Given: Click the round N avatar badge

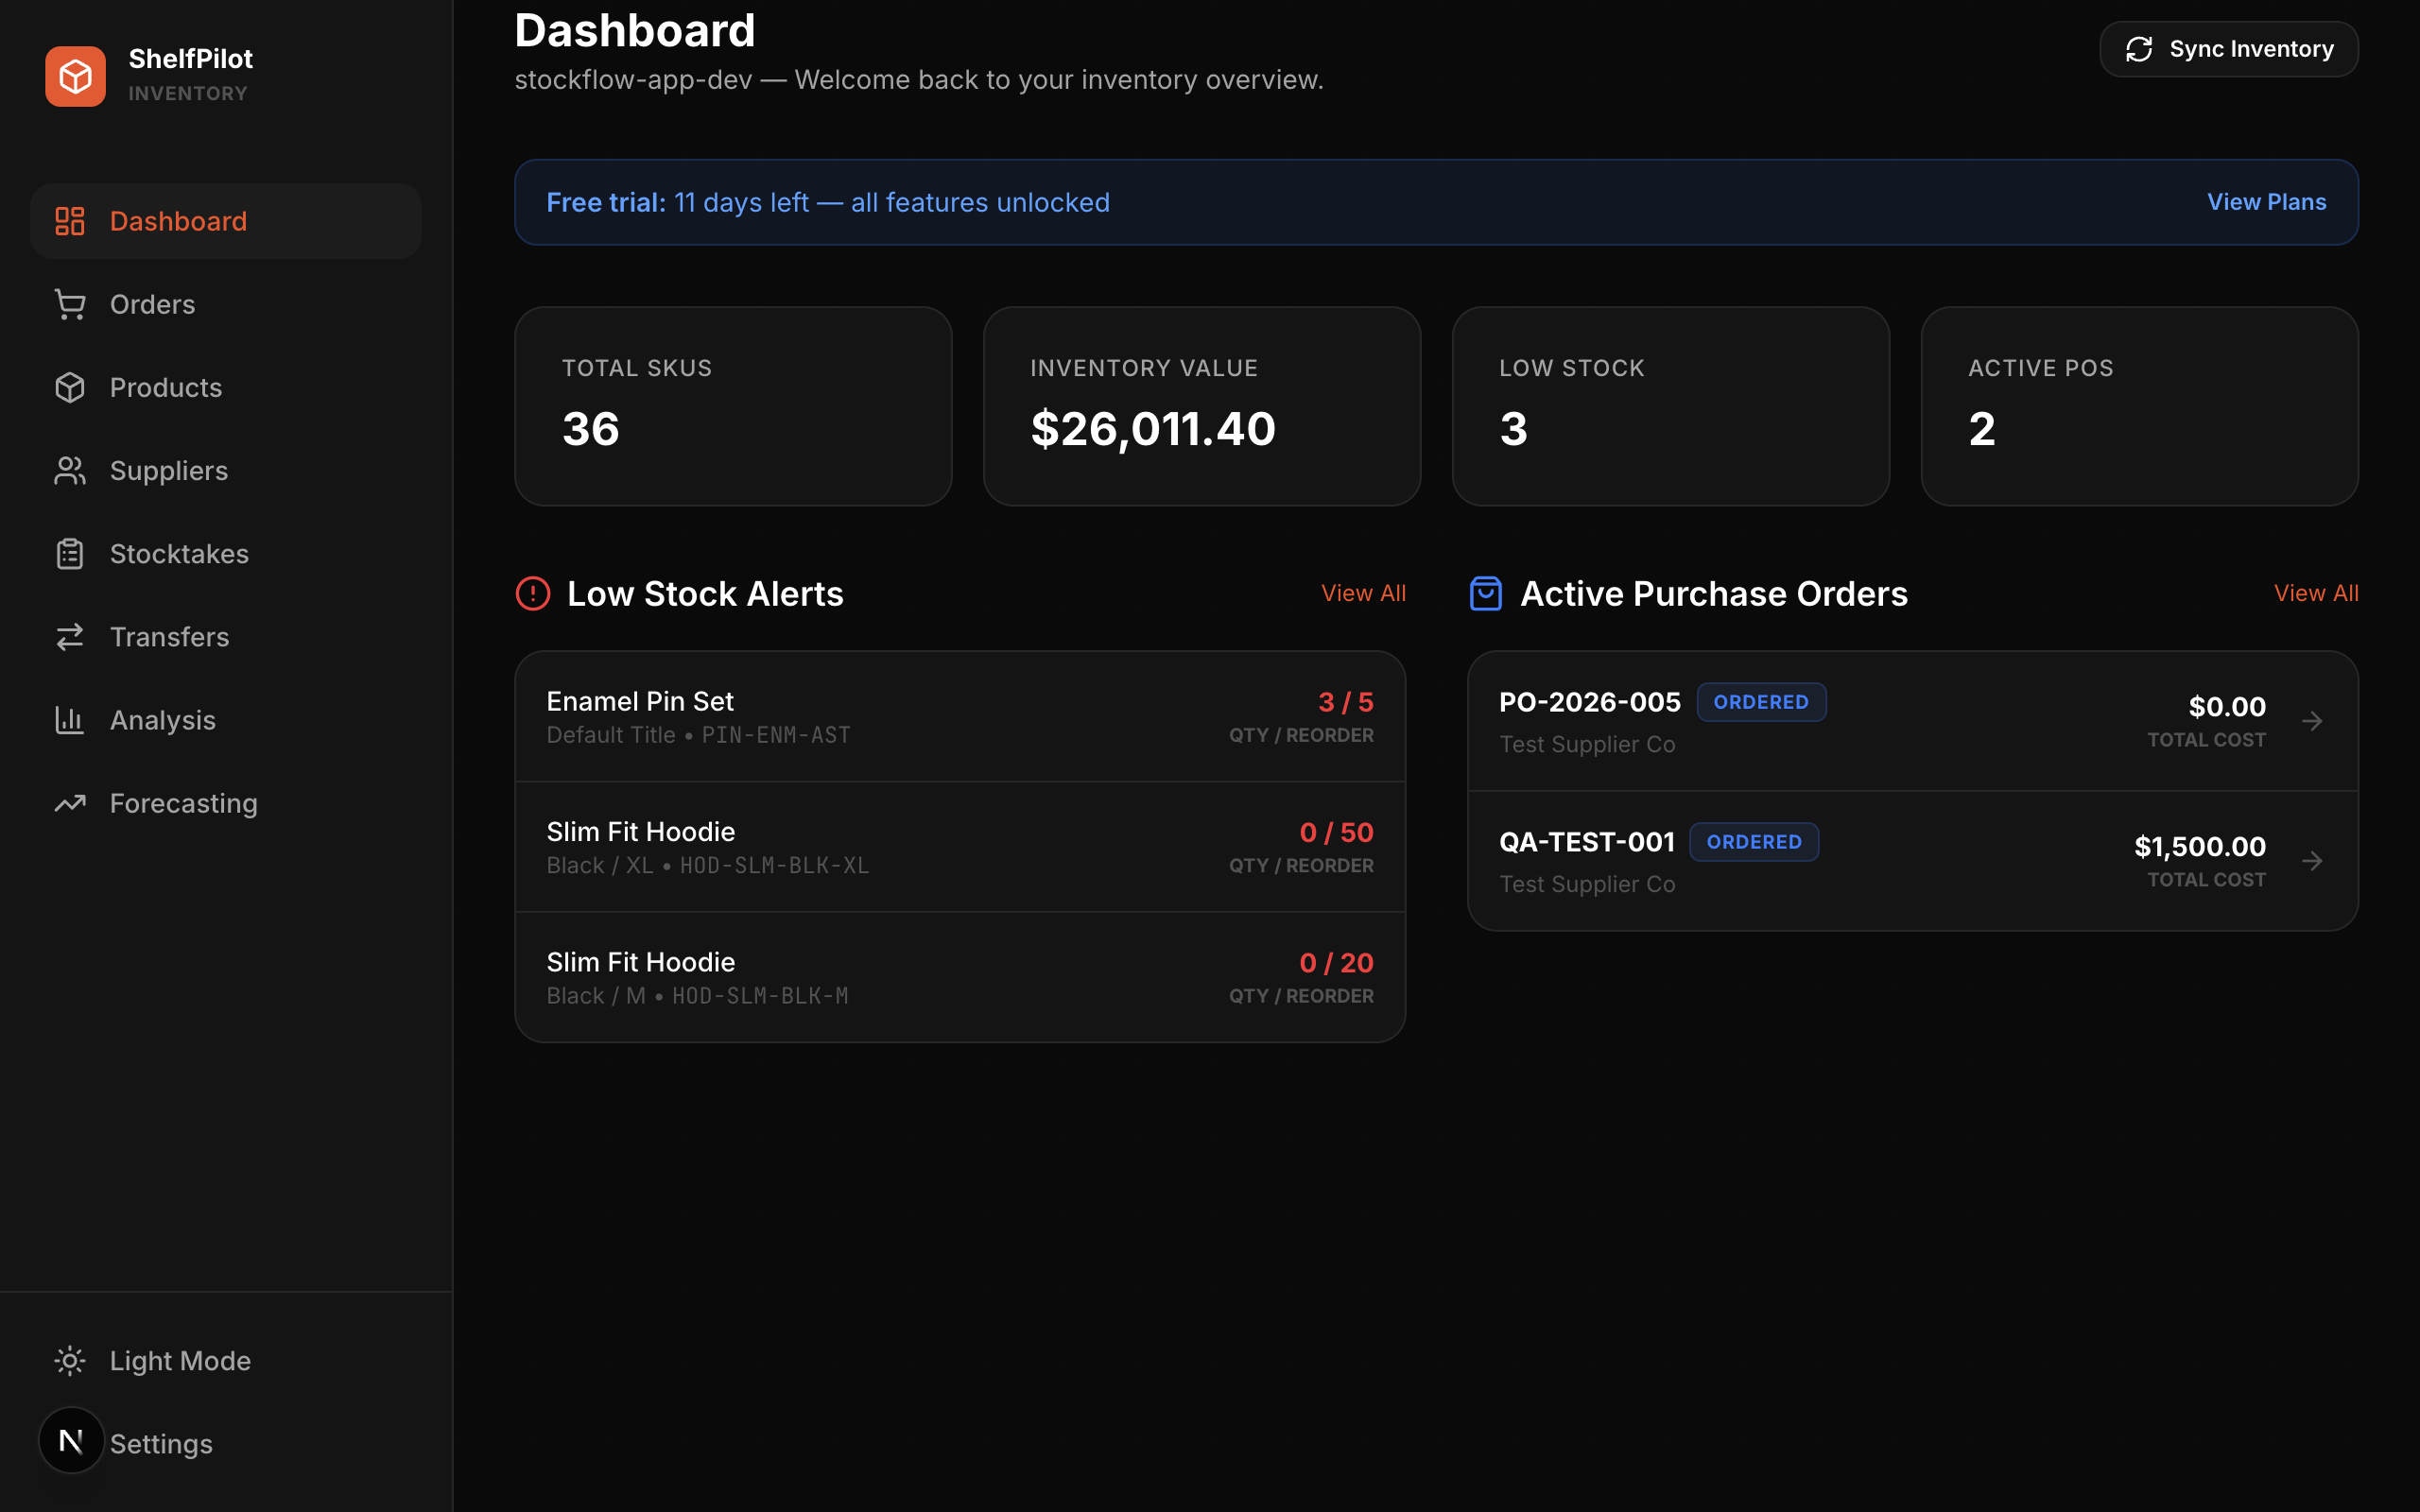Looking at the screenshot, I should tap(71, 1440).
